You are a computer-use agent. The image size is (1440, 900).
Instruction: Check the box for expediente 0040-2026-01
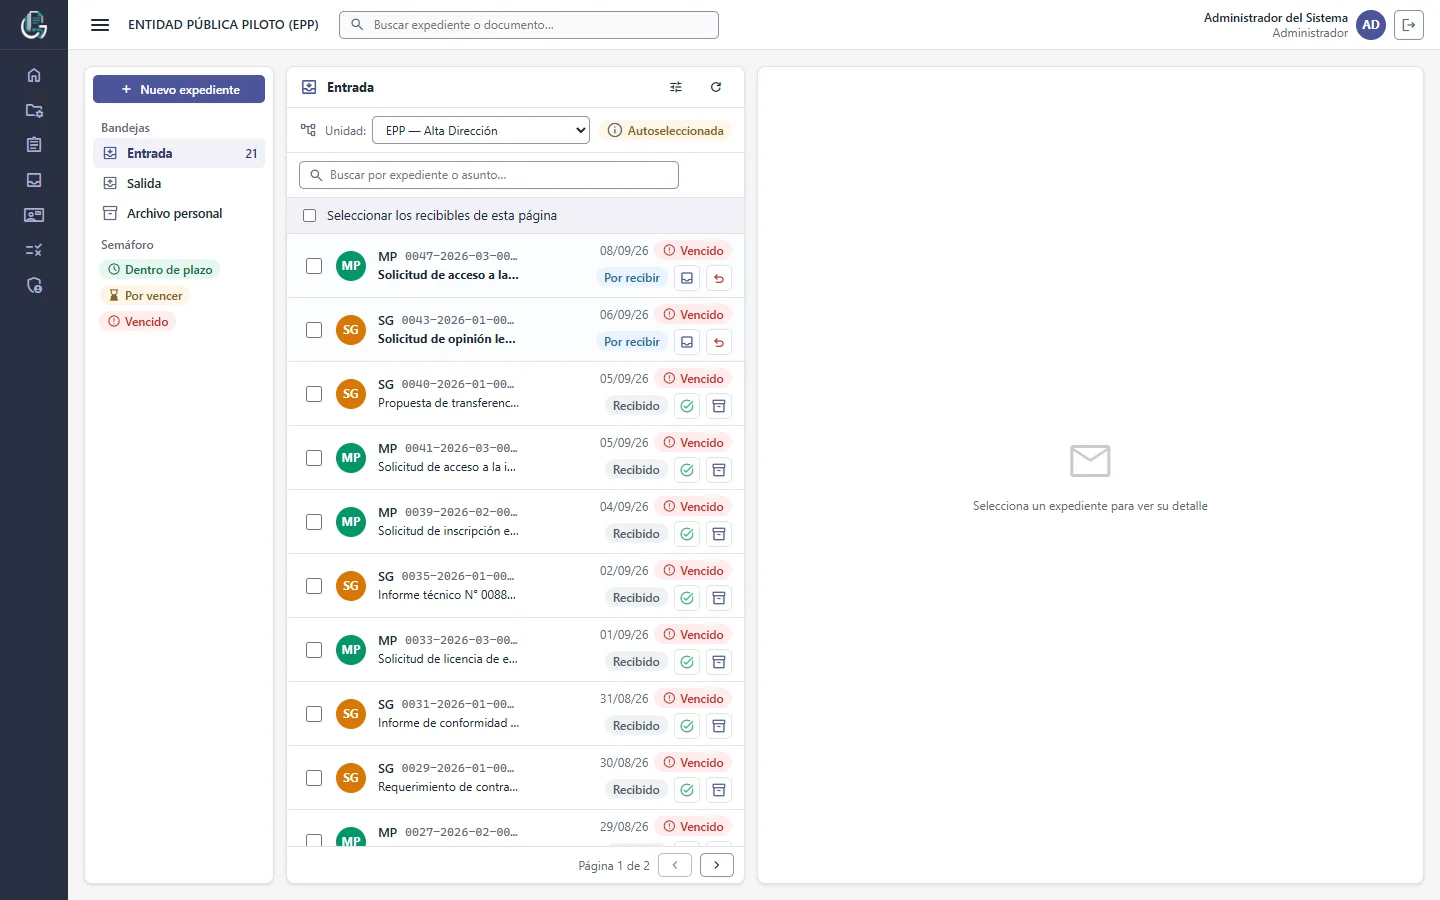pos(314,394)
